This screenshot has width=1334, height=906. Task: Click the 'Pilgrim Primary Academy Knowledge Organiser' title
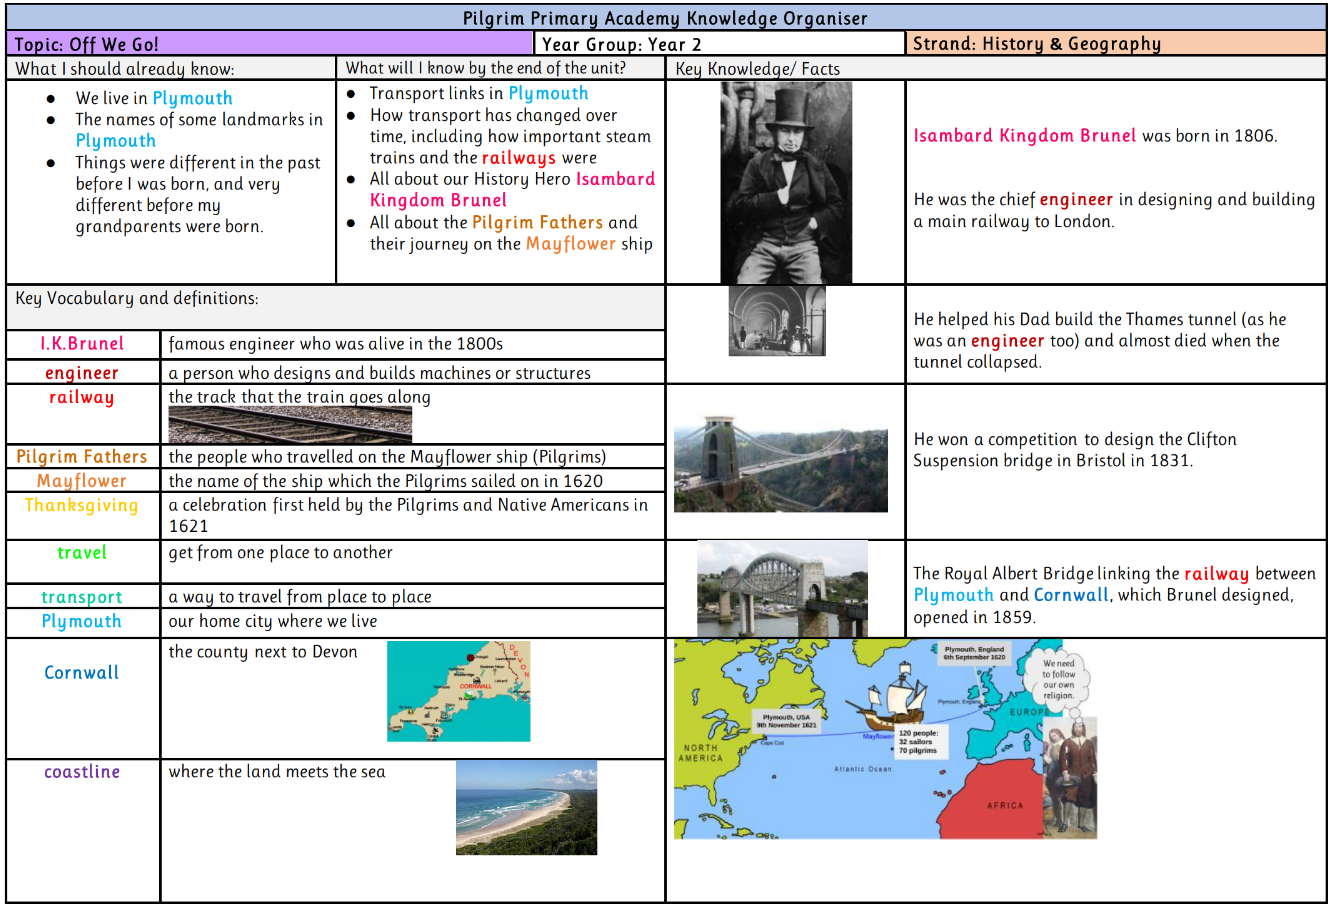[x=666, y=18]
